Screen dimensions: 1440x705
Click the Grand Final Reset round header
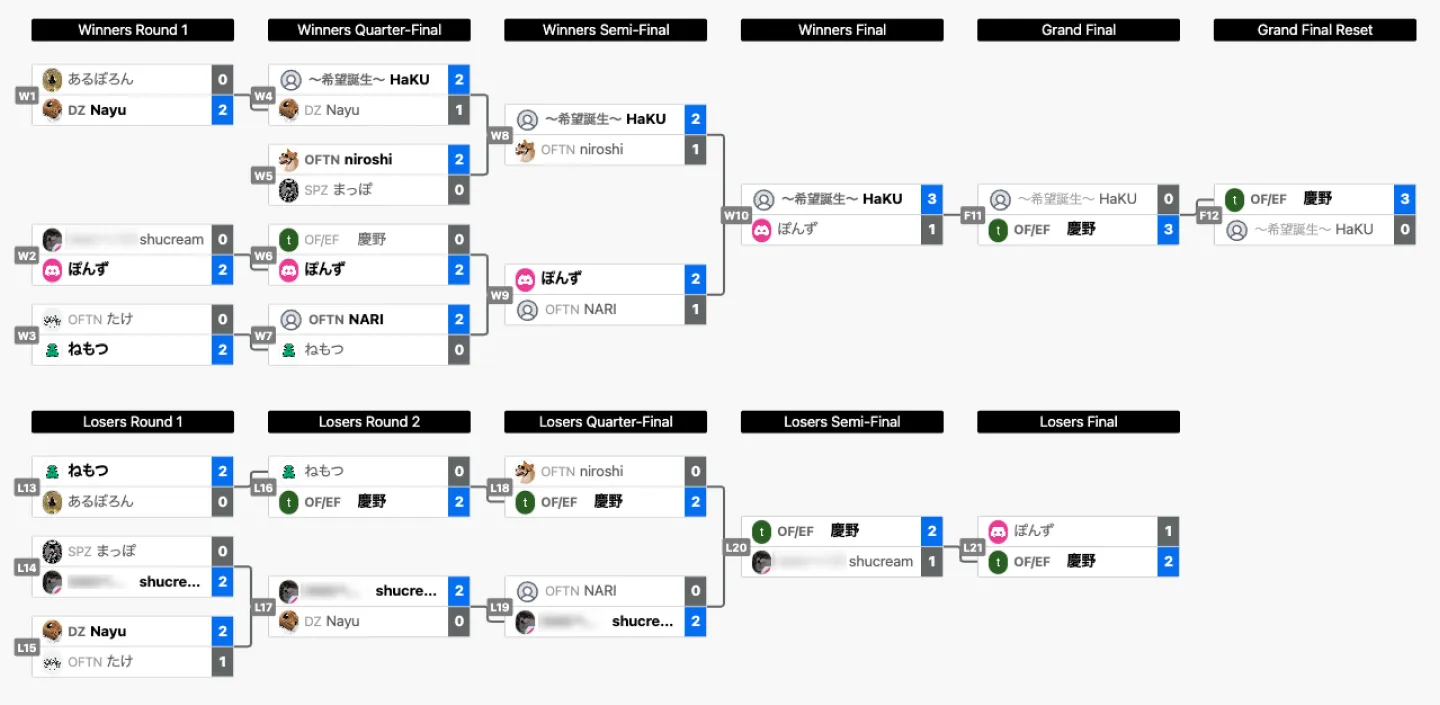1314,30
